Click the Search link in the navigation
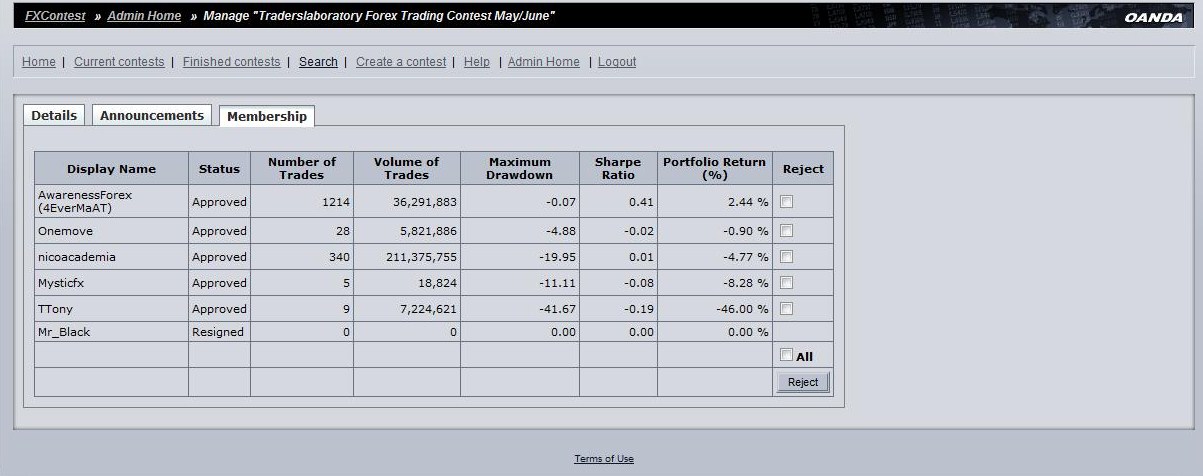Viewport: 1203px width, 476px height. pos(318,62)
